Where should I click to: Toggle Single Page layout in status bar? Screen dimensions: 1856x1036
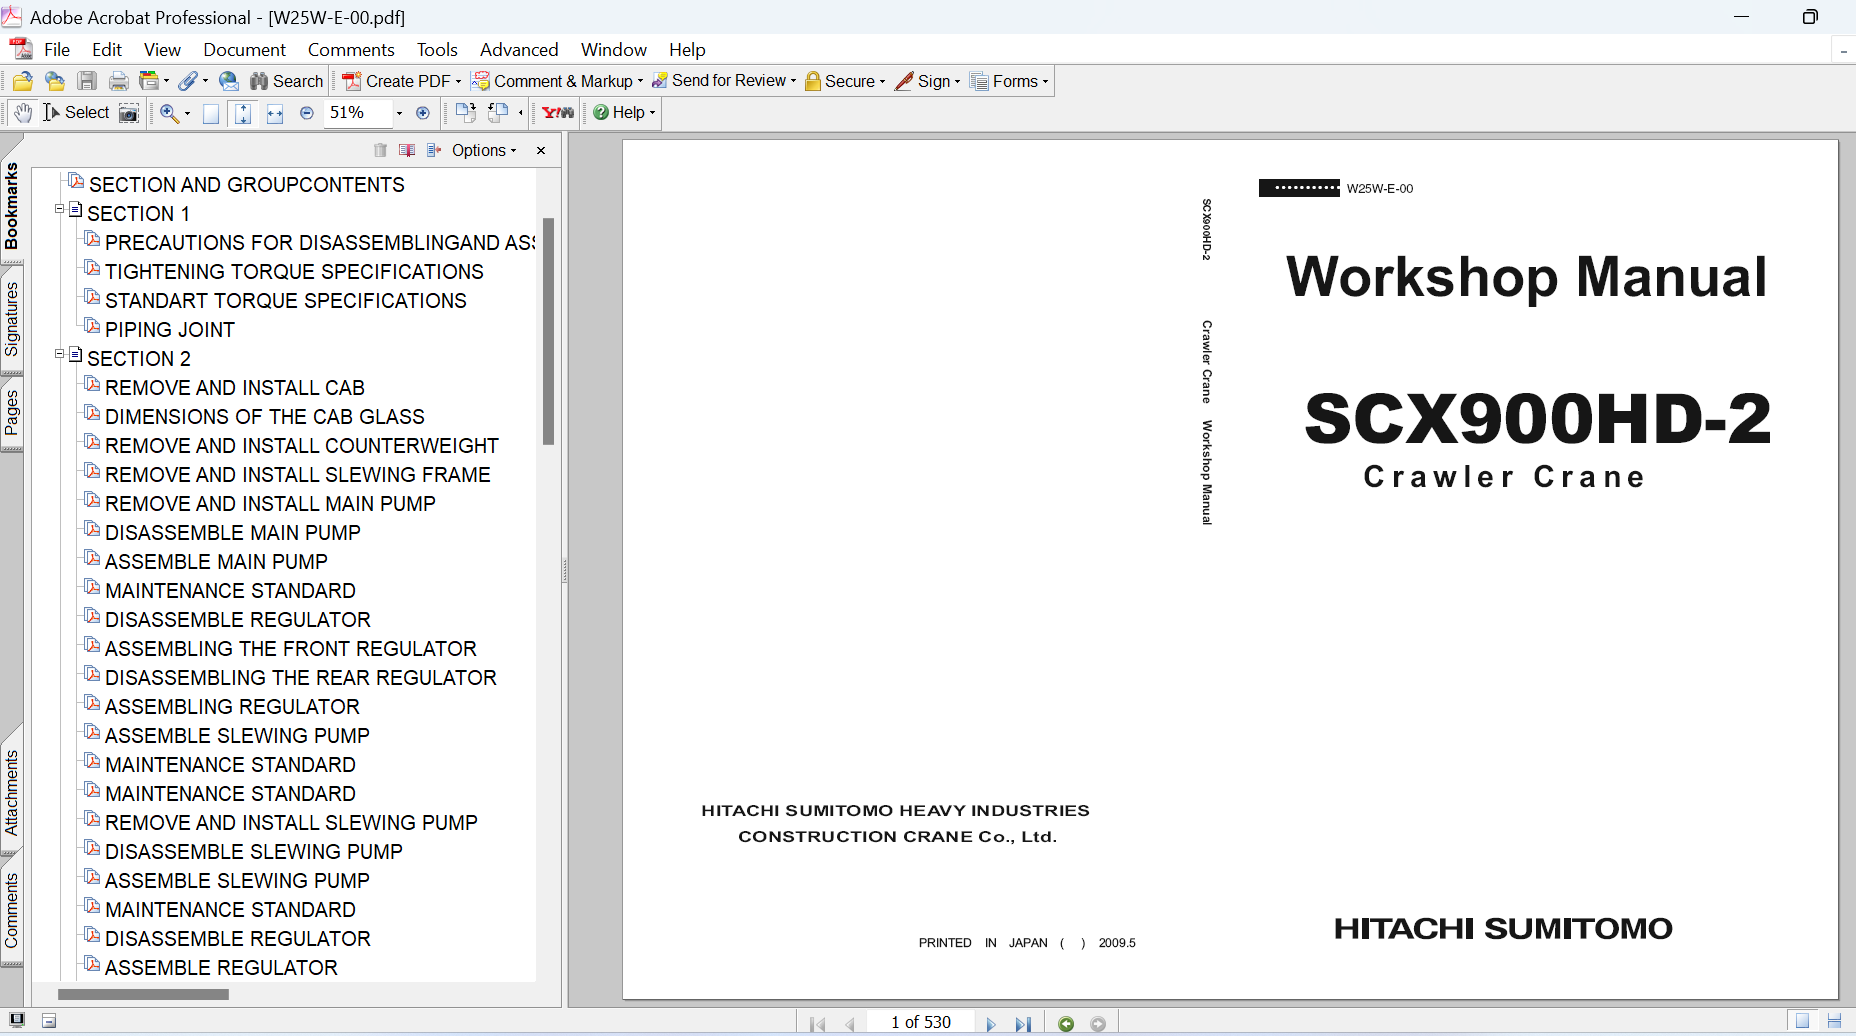click(x=1802, y=1021)
